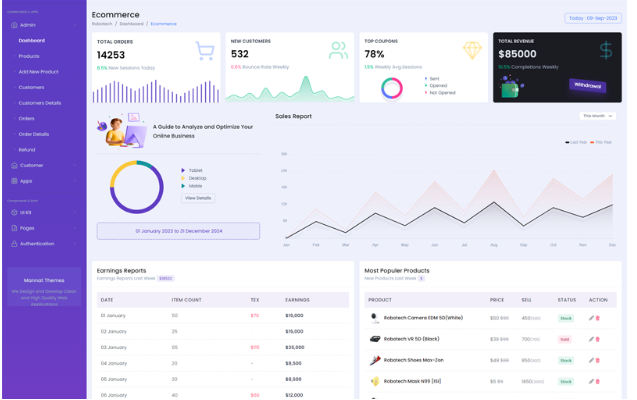Delete the Robotech VR 5D (Black) product

(598, 339)
